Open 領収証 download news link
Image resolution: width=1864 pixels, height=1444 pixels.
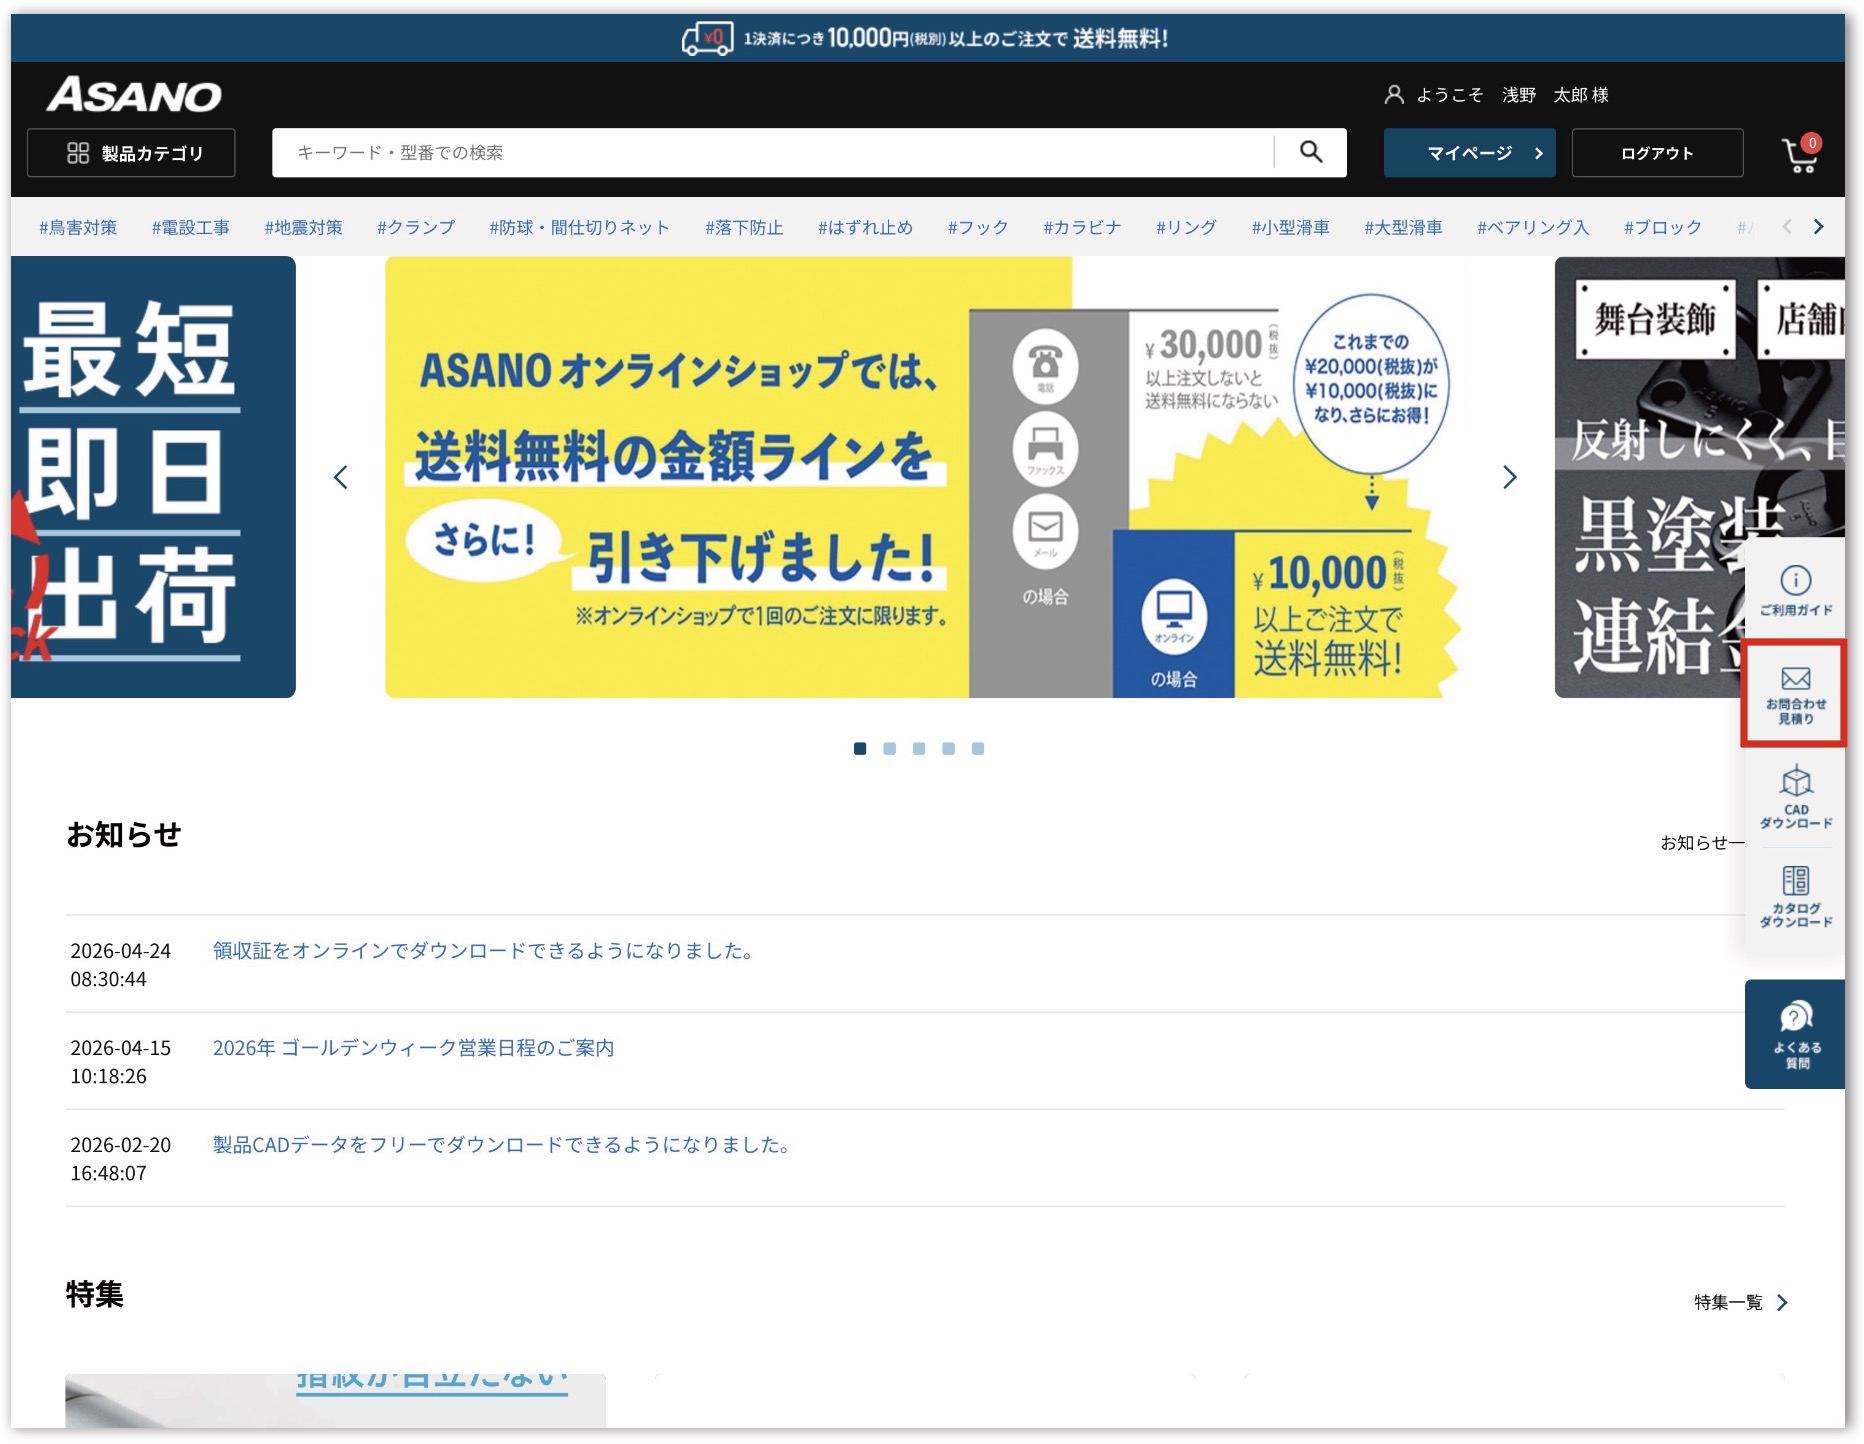point(483,950)
